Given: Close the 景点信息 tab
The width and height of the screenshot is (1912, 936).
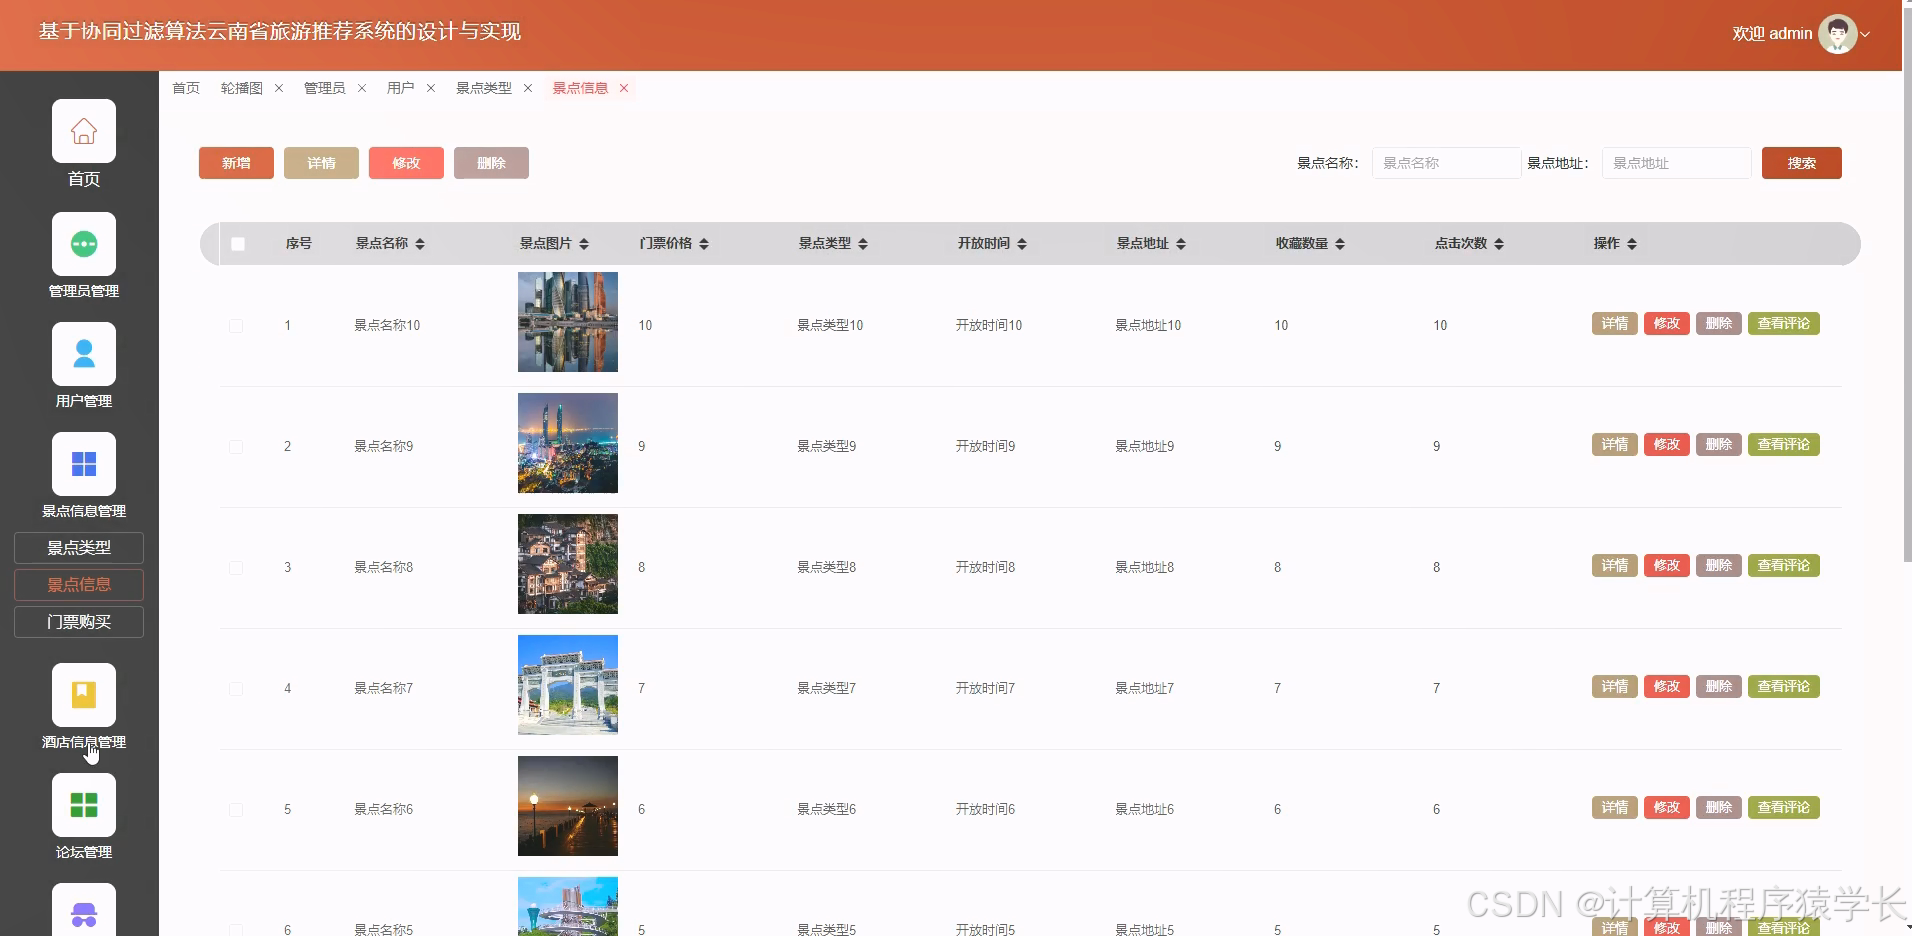Looking at the screenshot, I should (x=624, y=88).
